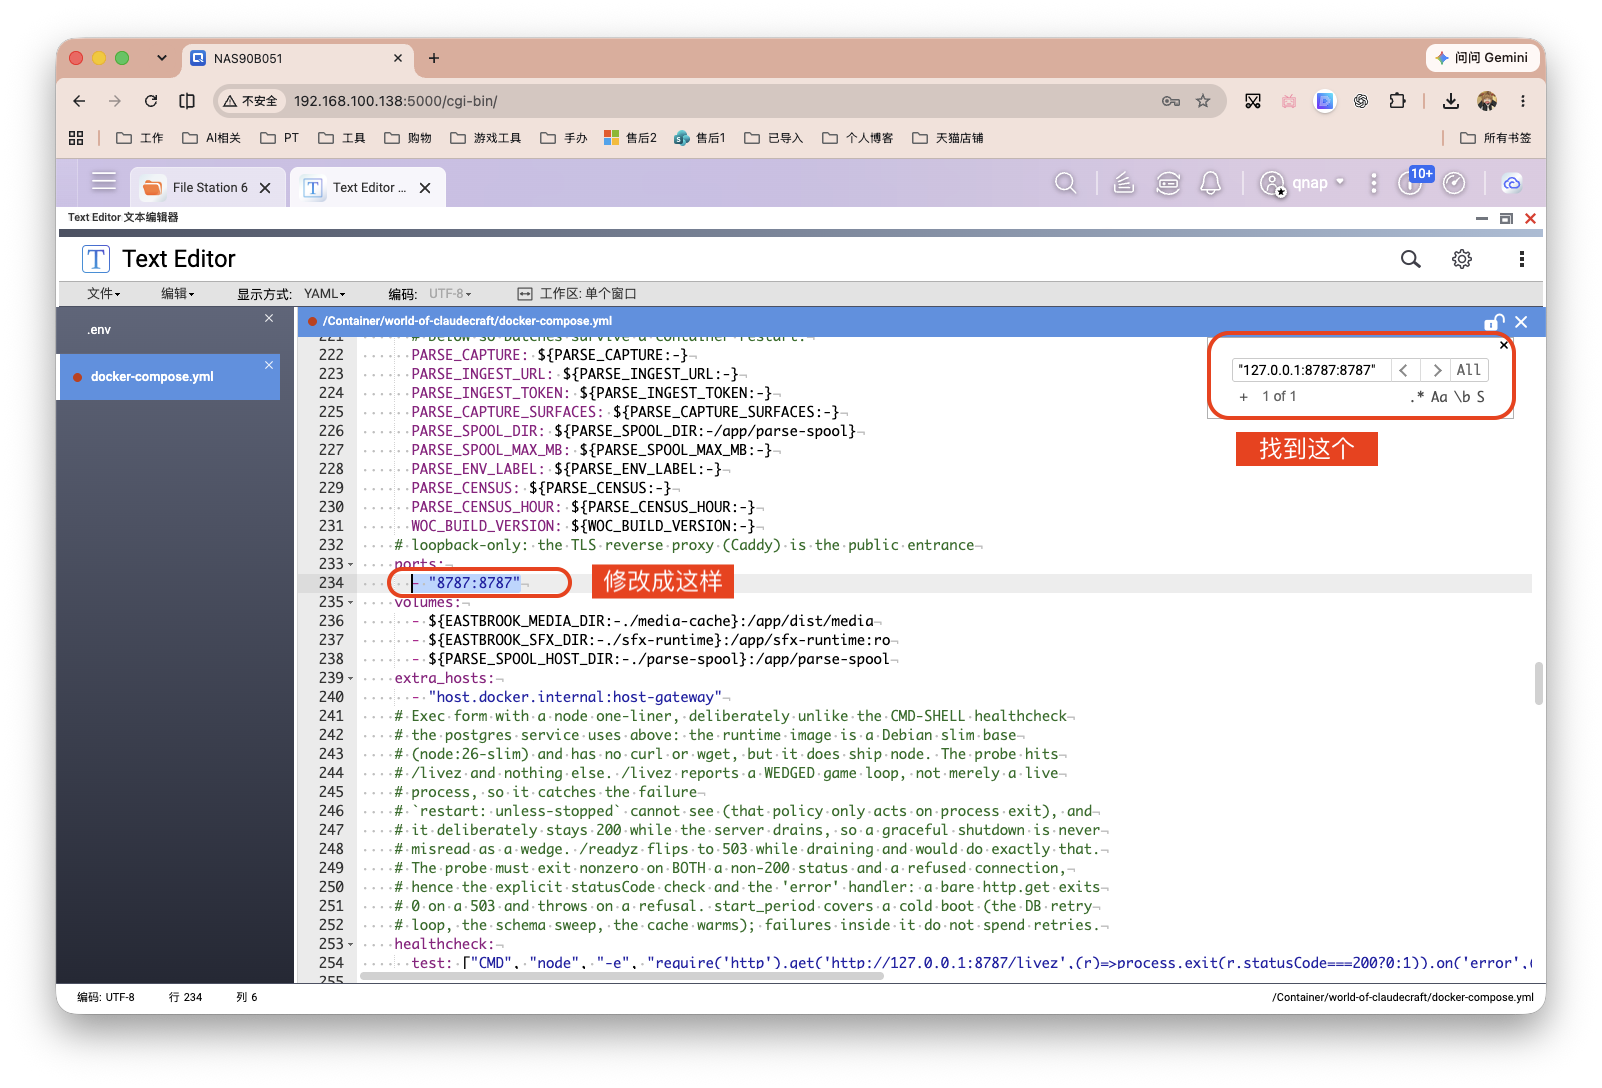Screen dimensions: 1602x1088
Task: Close the search box
Action: point(1504,345)
